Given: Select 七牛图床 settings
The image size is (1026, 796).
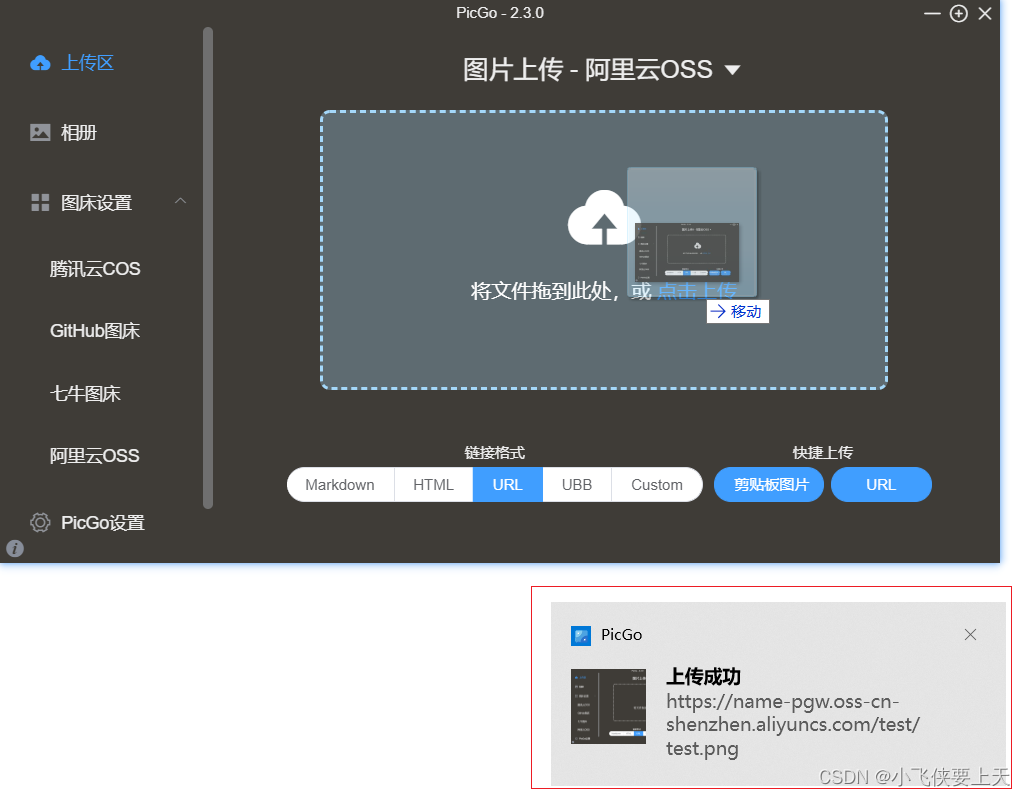Looking at the screenshot, I should click(x=85, y=394).
